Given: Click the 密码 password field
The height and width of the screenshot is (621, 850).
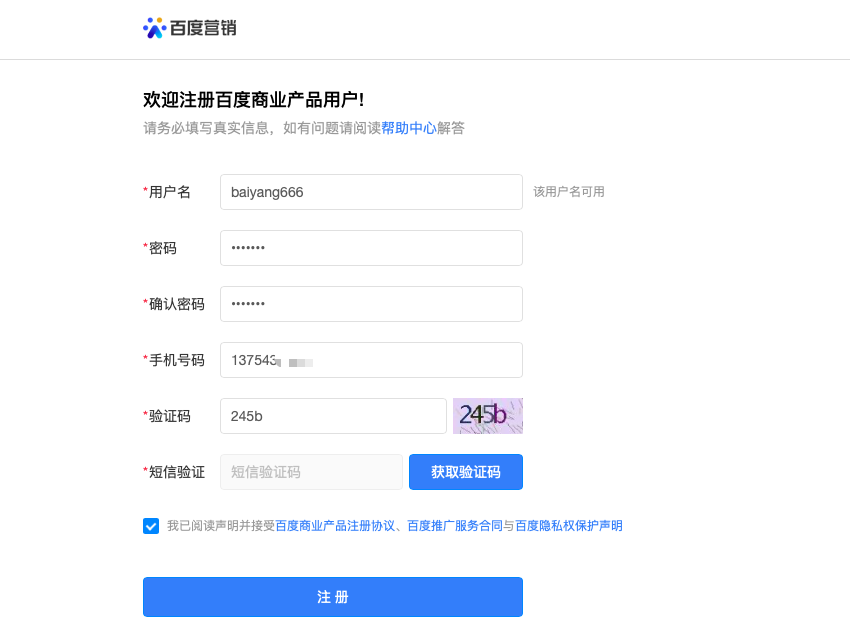Looking at the screenshot, I should tap(371, 248).
